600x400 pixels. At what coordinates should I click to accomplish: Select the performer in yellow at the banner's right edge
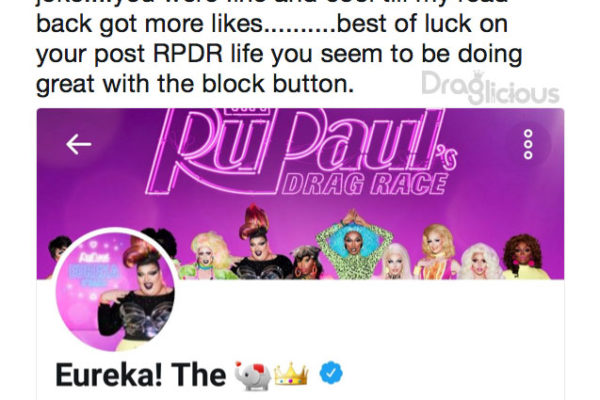525,257
